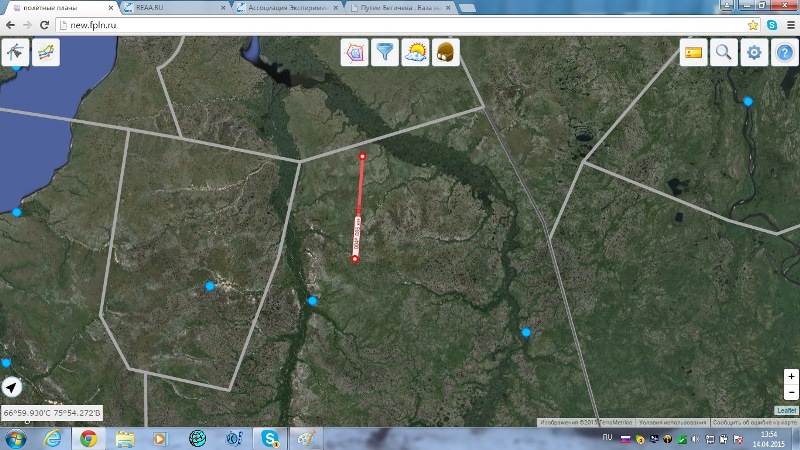Click the compass locate arrow button
Screen dimensions: 800x450
pyautogui.click(x=12, y=387)
